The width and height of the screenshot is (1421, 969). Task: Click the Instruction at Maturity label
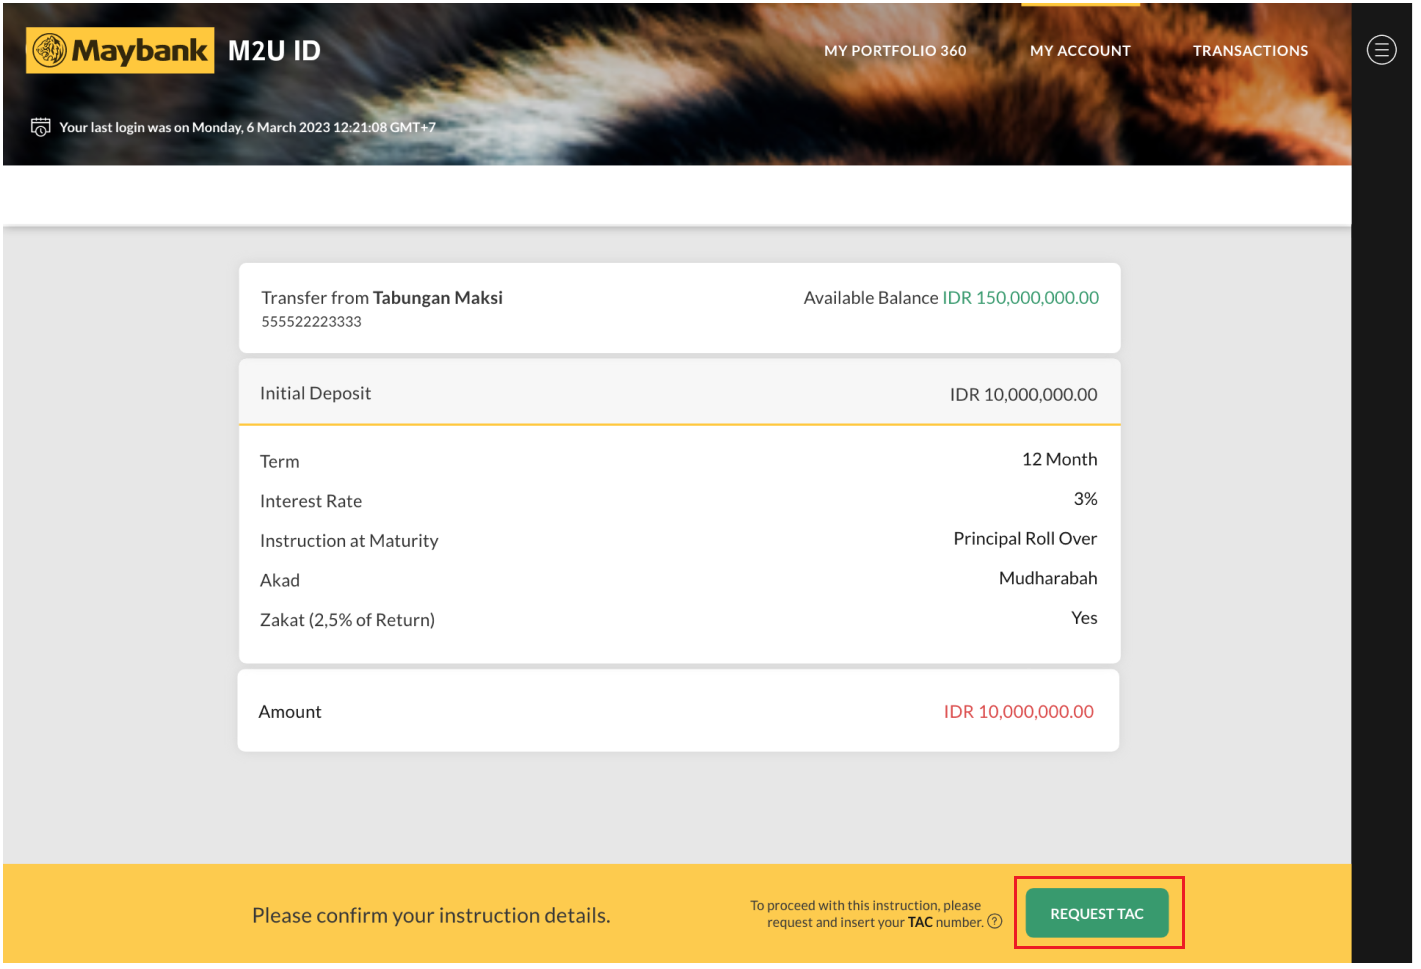(349, 541)
